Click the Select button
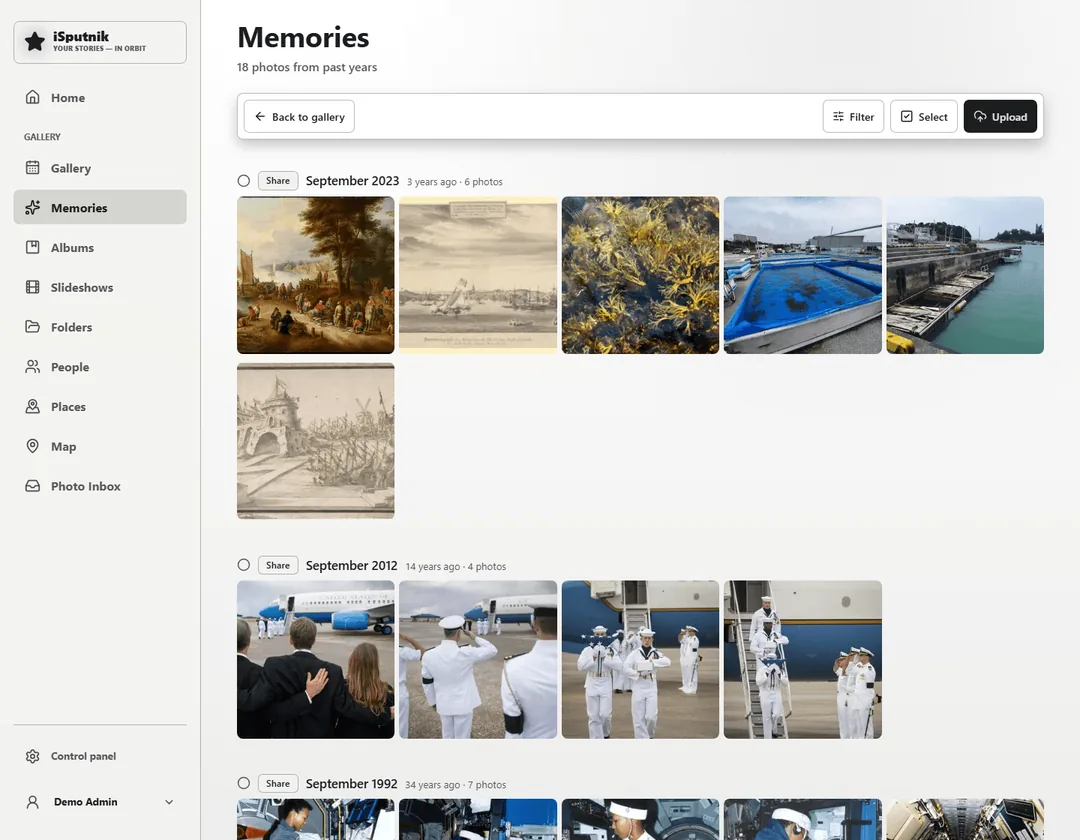Screen dimensions: 1080x840 [x=924, y=116]
